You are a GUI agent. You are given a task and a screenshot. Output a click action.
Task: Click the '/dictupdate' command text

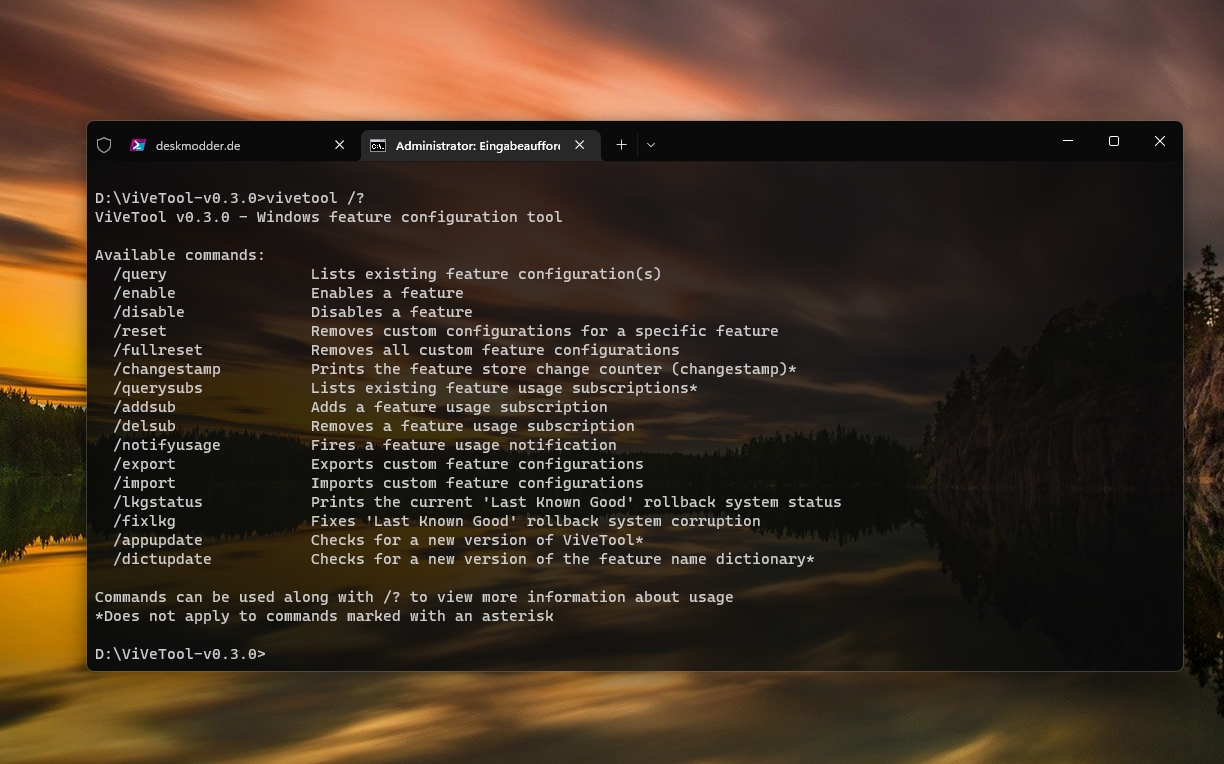pyautogui.click(x=162, y=559)
